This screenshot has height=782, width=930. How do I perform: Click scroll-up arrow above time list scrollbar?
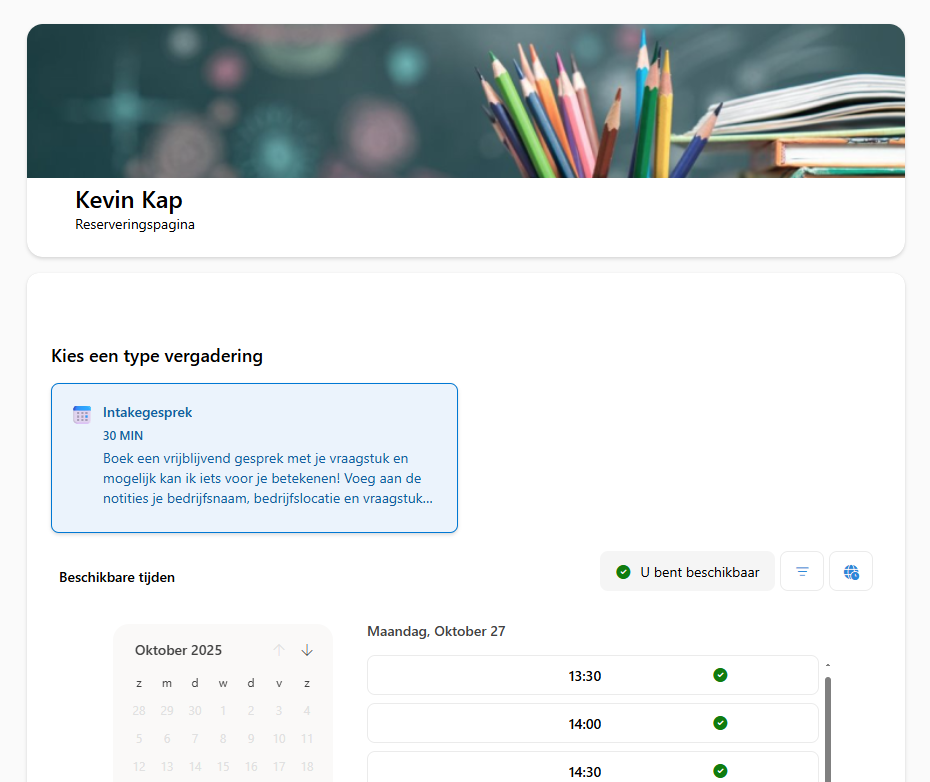[827, 665]
